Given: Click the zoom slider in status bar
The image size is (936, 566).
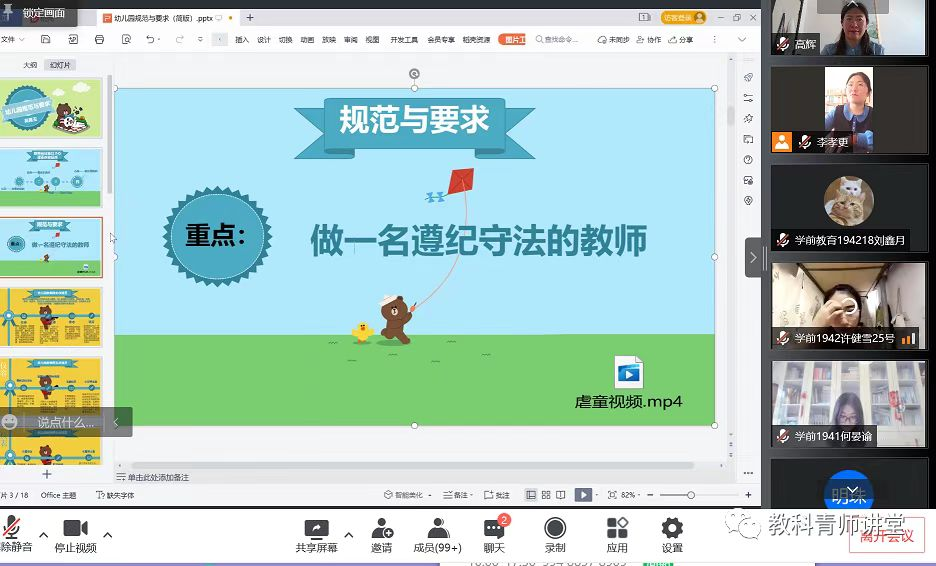Looking at the screenshot, I should (x=690, y=495).
